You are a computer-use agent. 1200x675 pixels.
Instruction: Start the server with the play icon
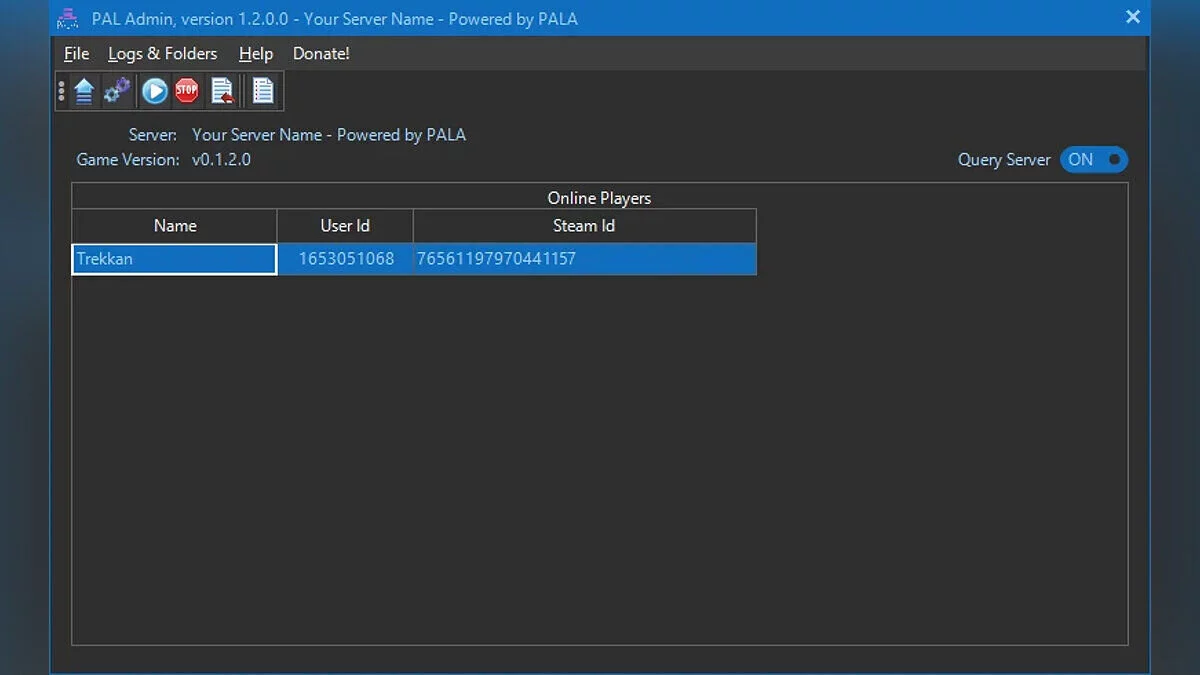tap(154, 91)
